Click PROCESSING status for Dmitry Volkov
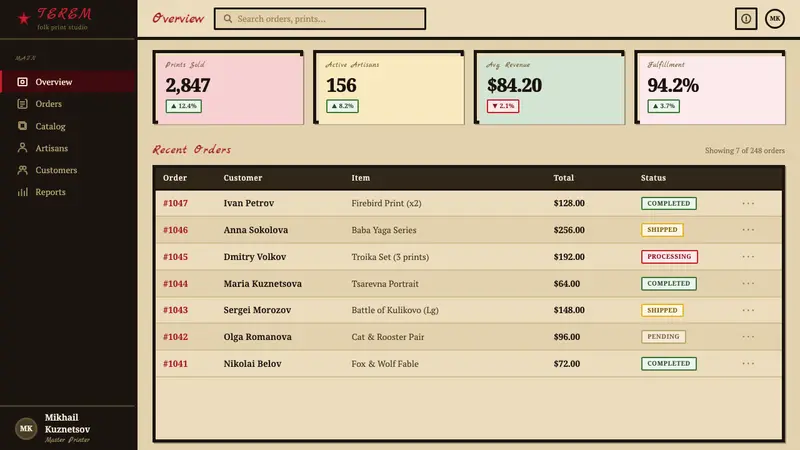The image size is (800, 450). tap(669, 257)
